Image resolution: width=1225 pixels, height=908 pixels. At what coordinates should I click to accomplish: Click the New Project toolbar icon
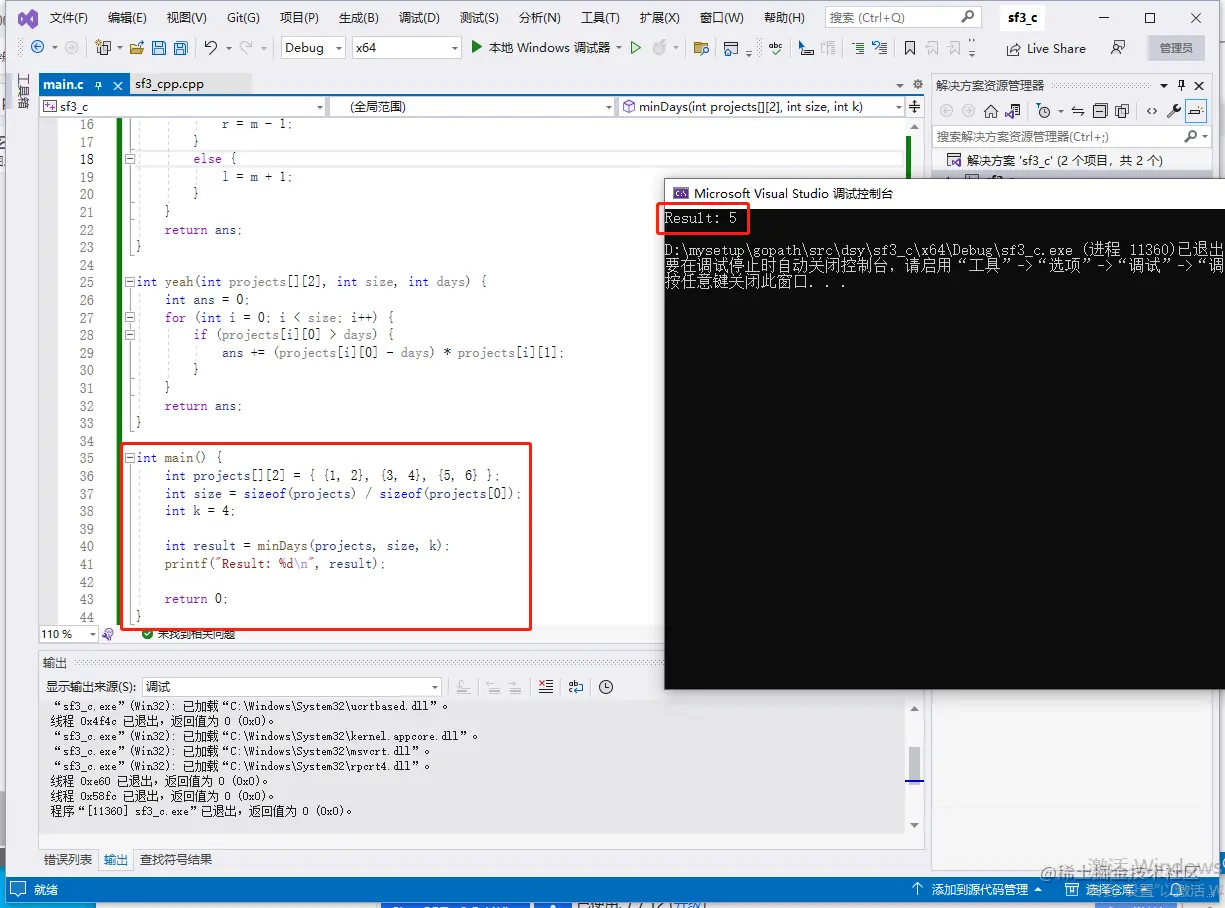102,47
